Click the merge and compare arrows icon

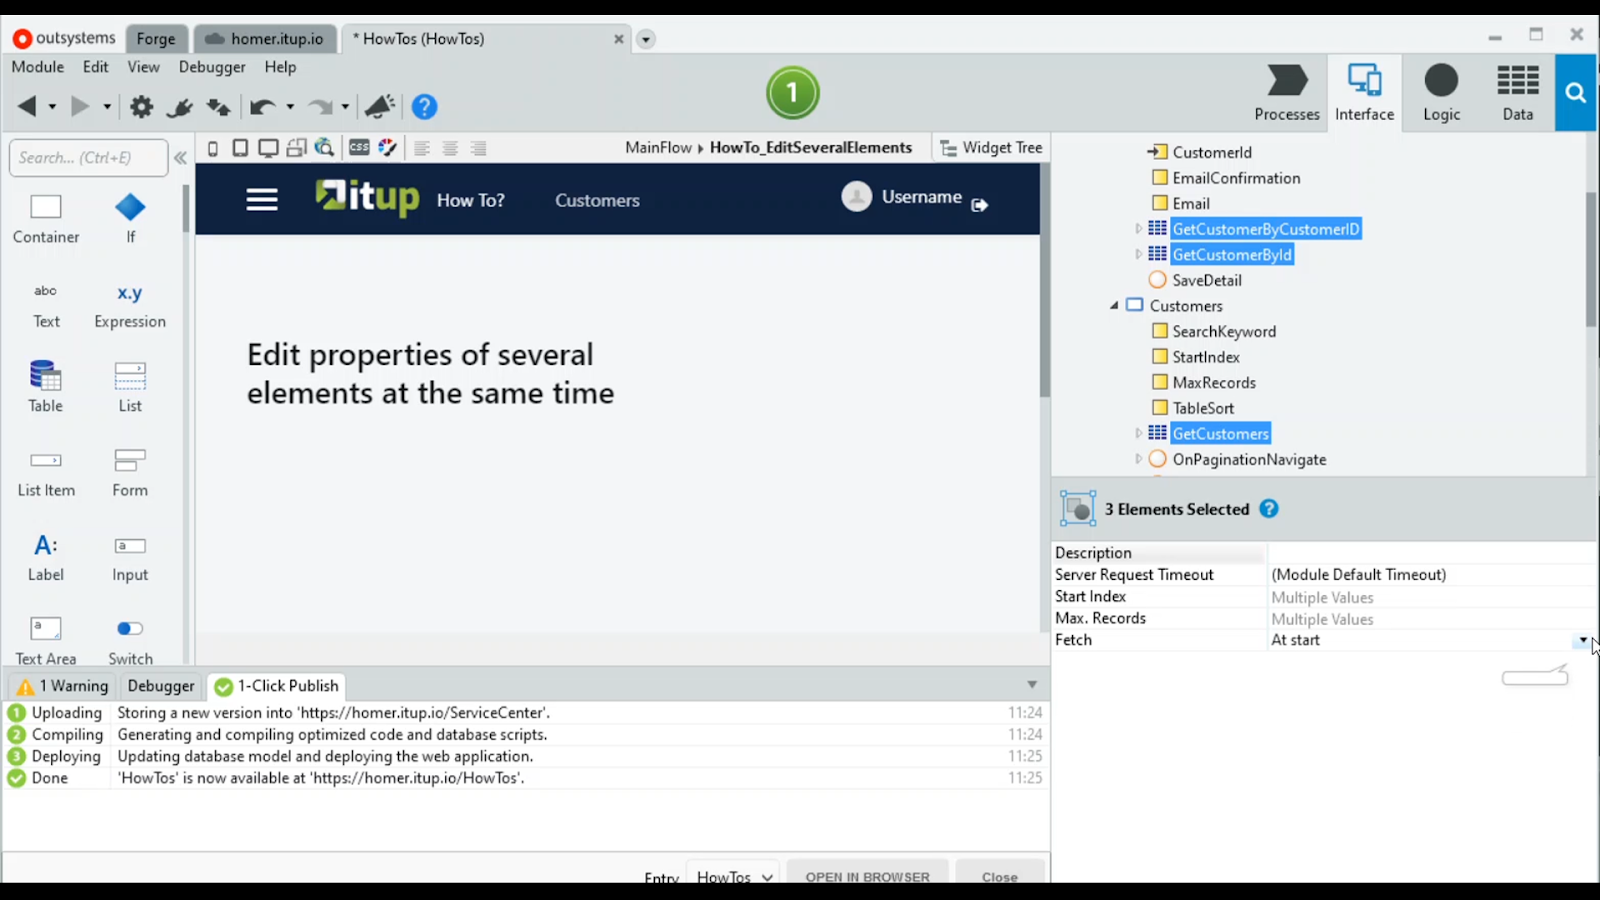point(218,107)
